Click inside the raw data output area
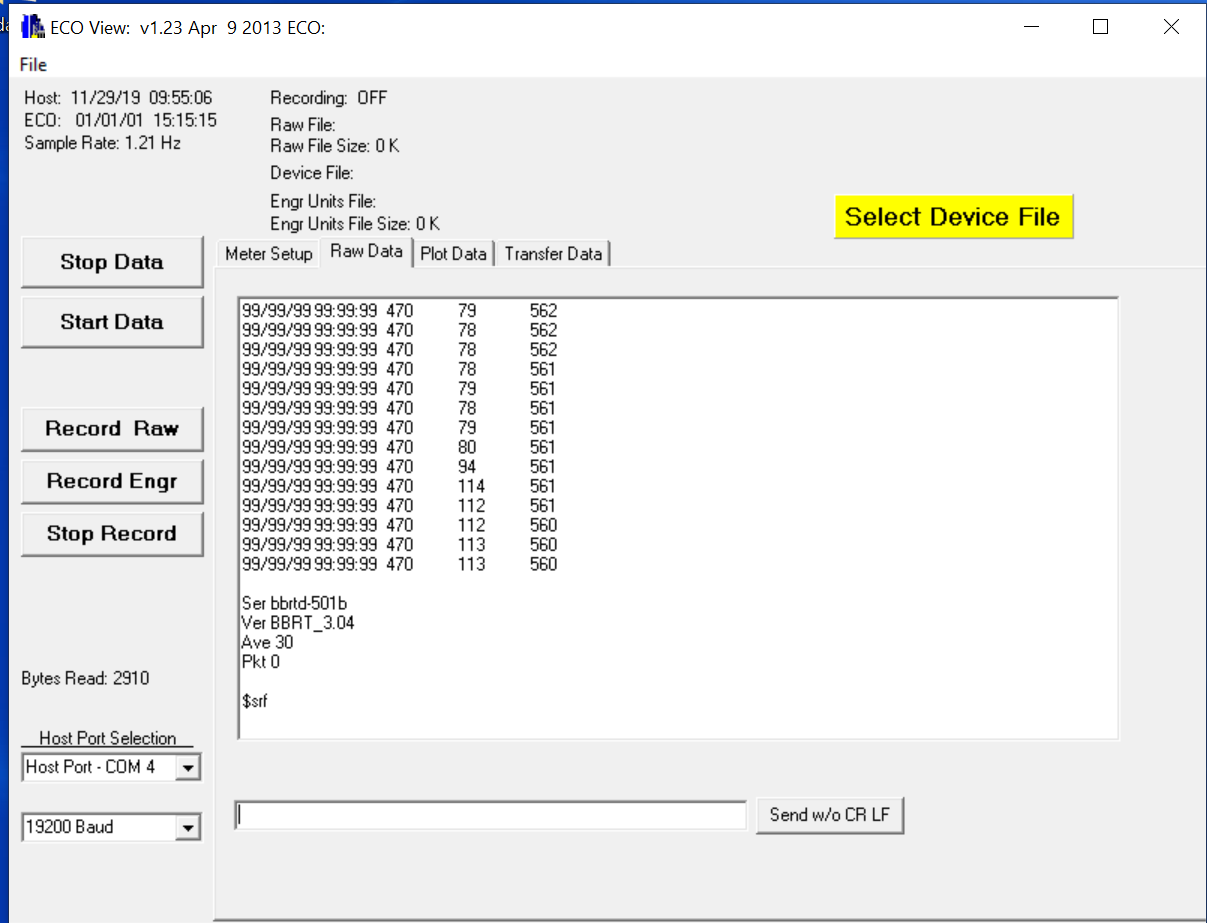 (800, 500)
